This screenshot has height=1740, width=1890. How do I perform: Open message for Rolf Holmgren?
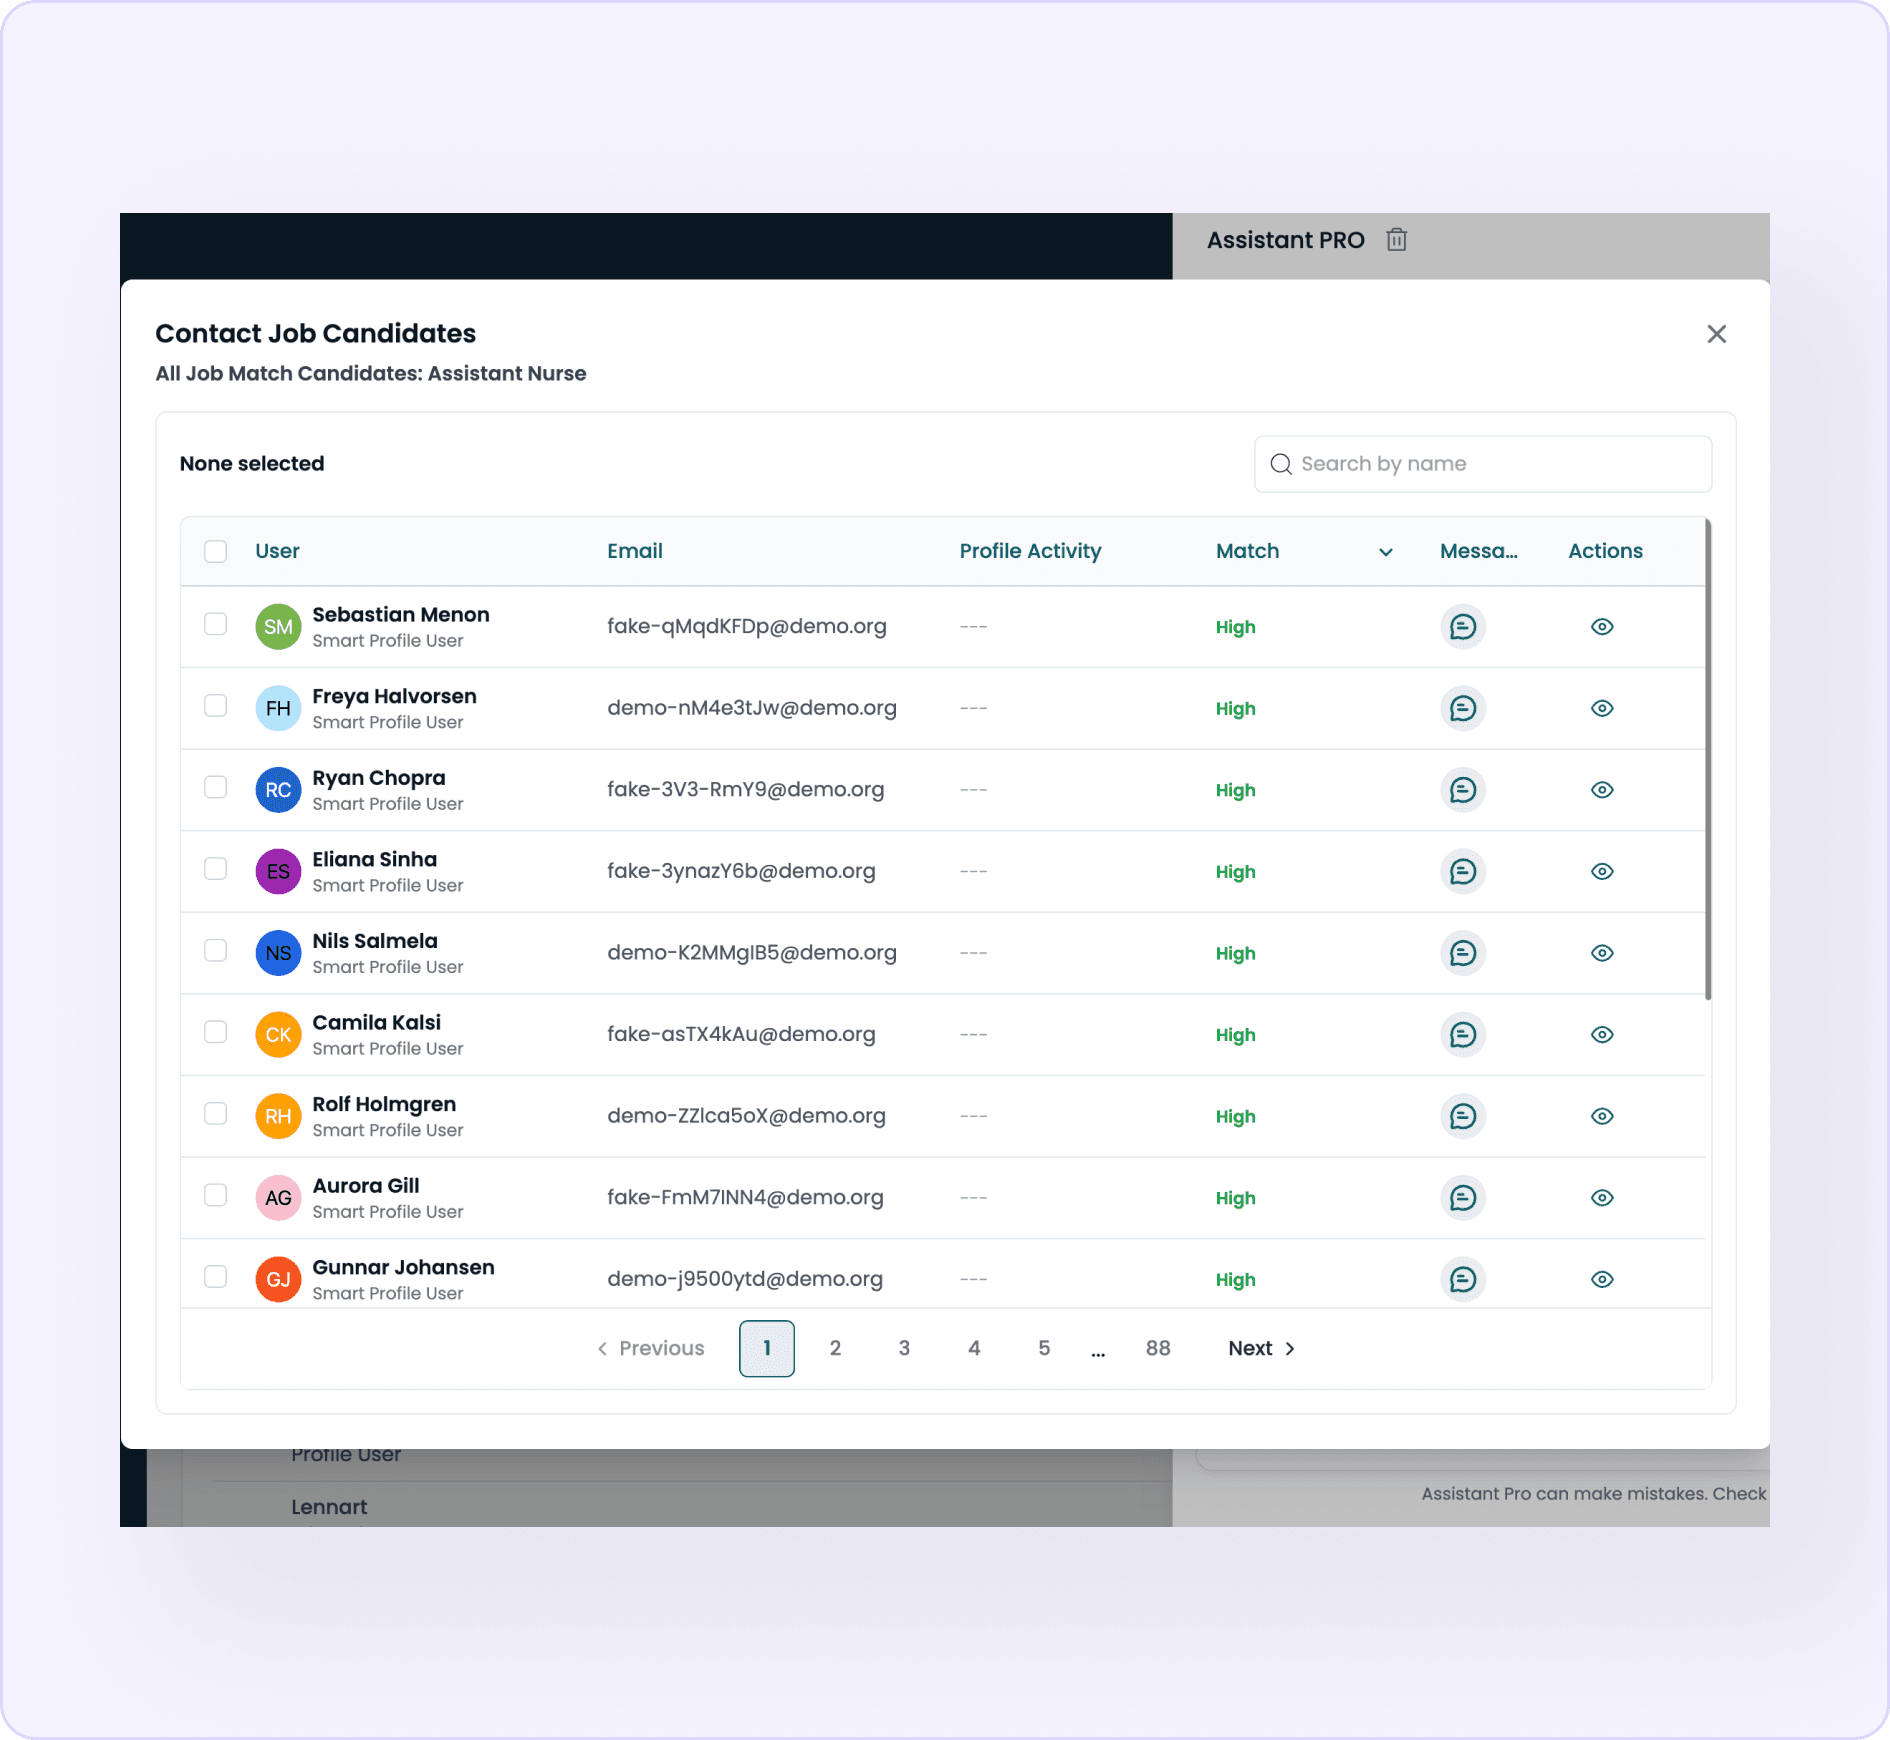[1463, 1116]
